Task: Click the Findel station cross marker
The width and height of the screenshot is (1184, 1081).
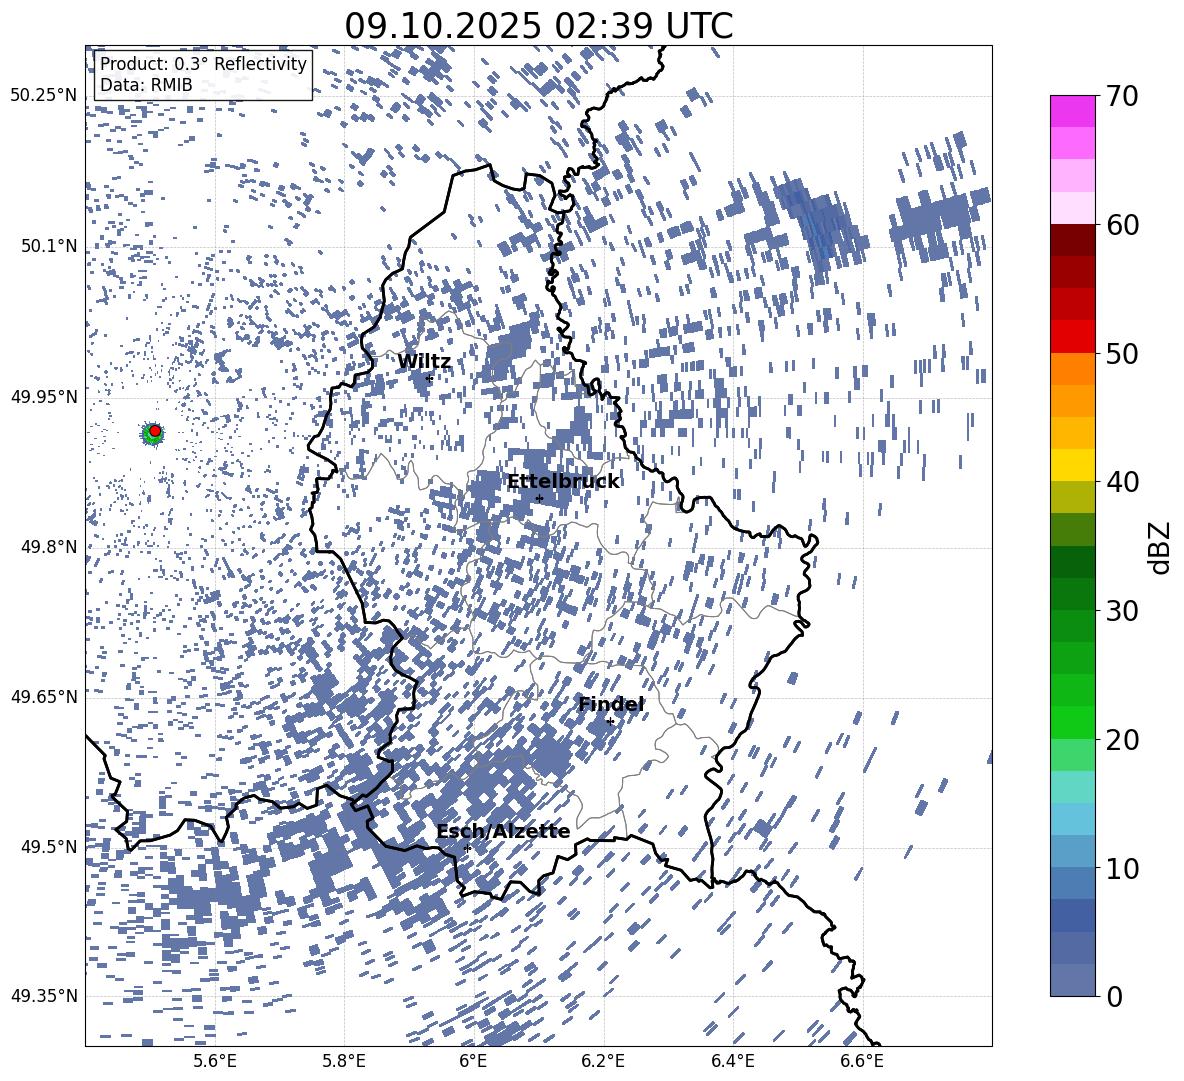Action: pyautogui.click(x=610, y=722)
